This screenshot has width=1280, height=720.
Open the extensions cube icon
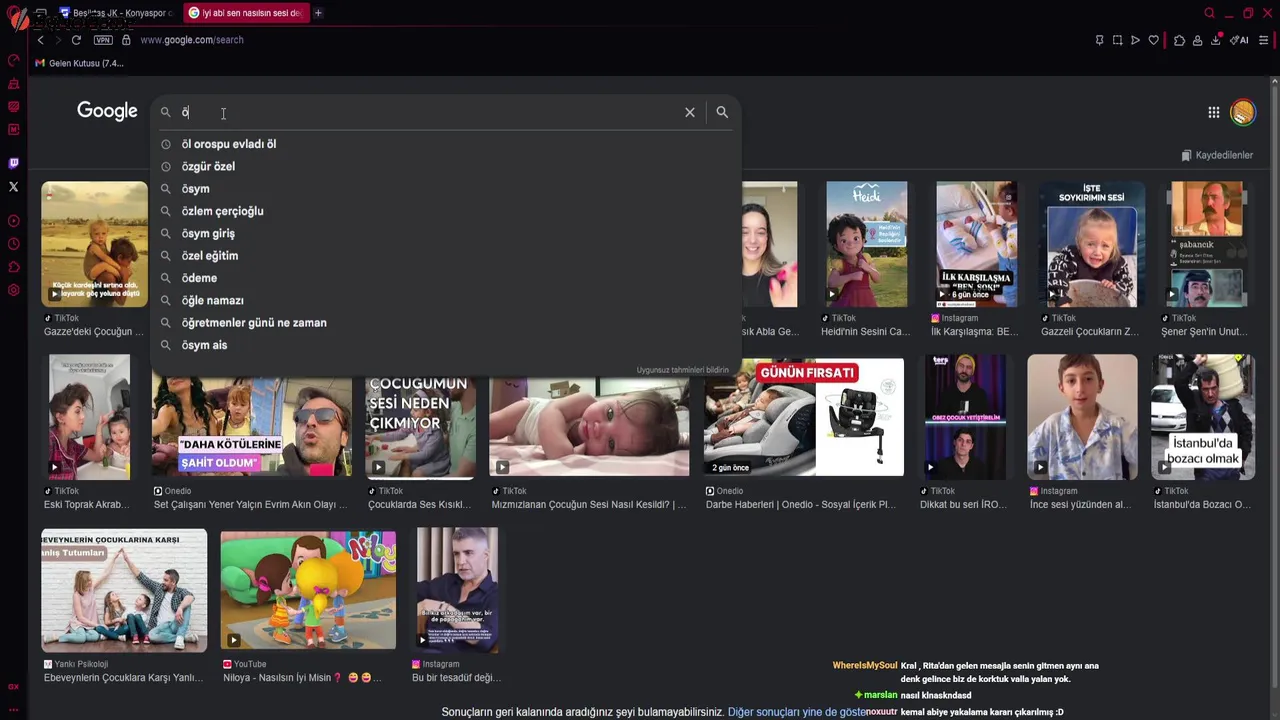(x=1179, y=40)
